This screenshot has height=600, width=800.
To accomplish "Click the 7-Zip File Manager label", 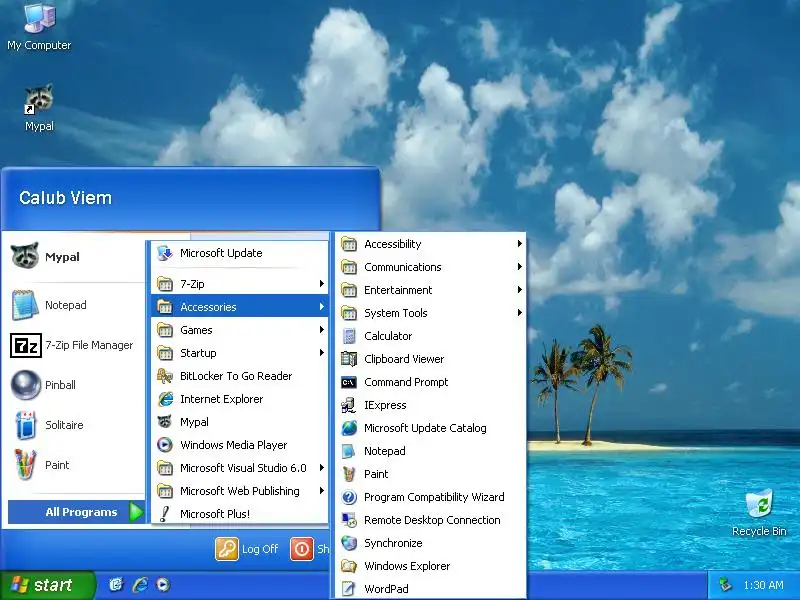I will pyautogui.click(x=89, y=345).
